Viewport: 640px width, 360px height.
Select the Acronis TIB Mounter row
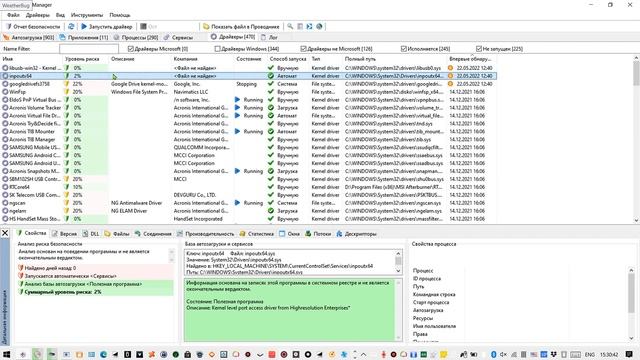click(249, 131)
